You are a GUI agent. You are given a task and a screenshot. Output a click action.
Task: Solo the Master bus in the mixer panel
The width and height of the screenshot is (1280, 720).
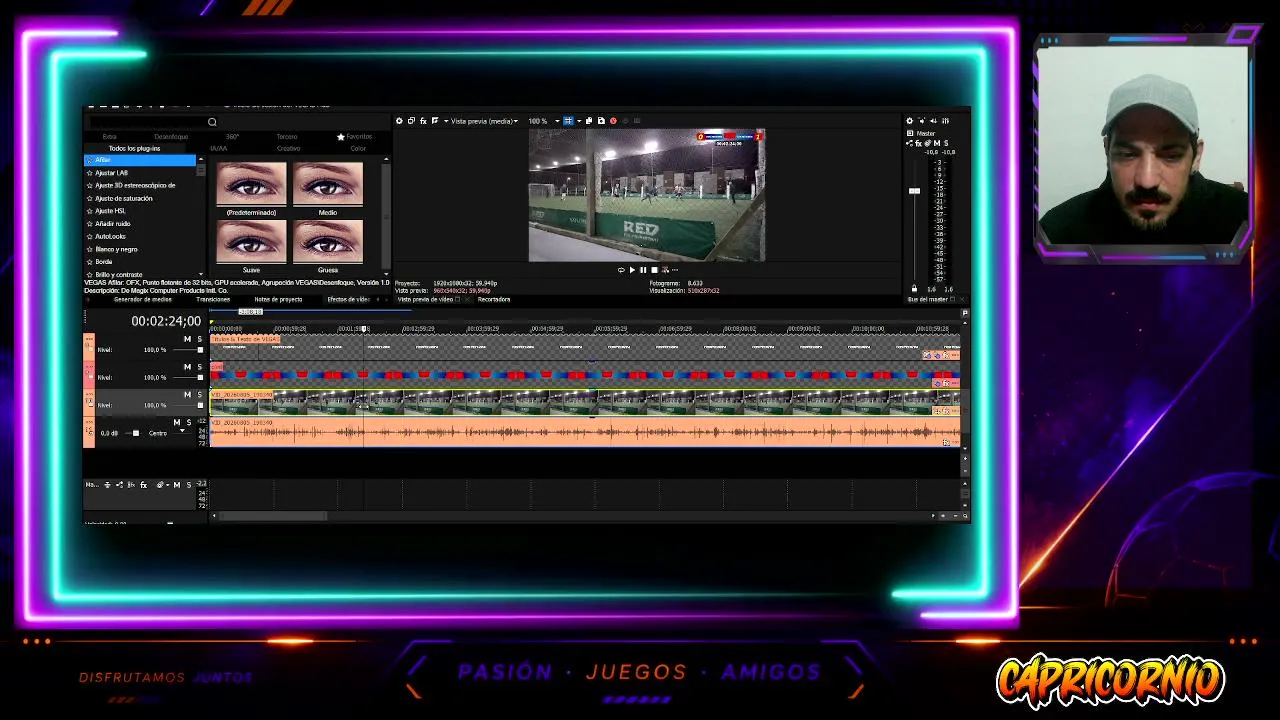click(x=946, y=143)
